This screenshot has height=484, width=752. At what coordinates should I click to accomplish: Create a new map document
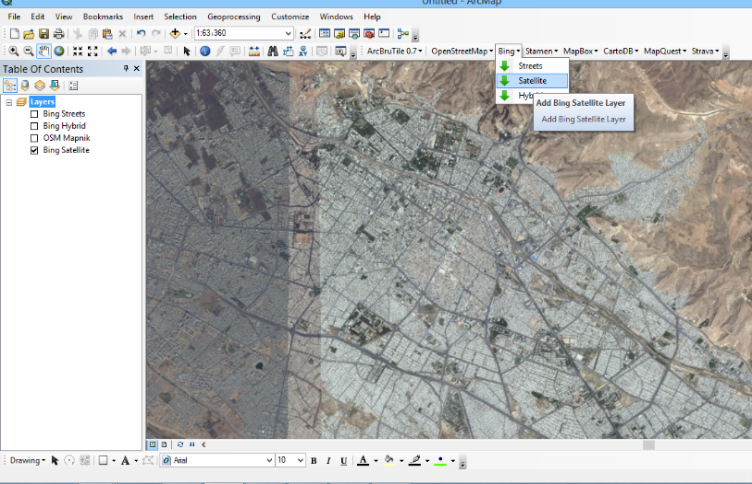click(14, 34)
